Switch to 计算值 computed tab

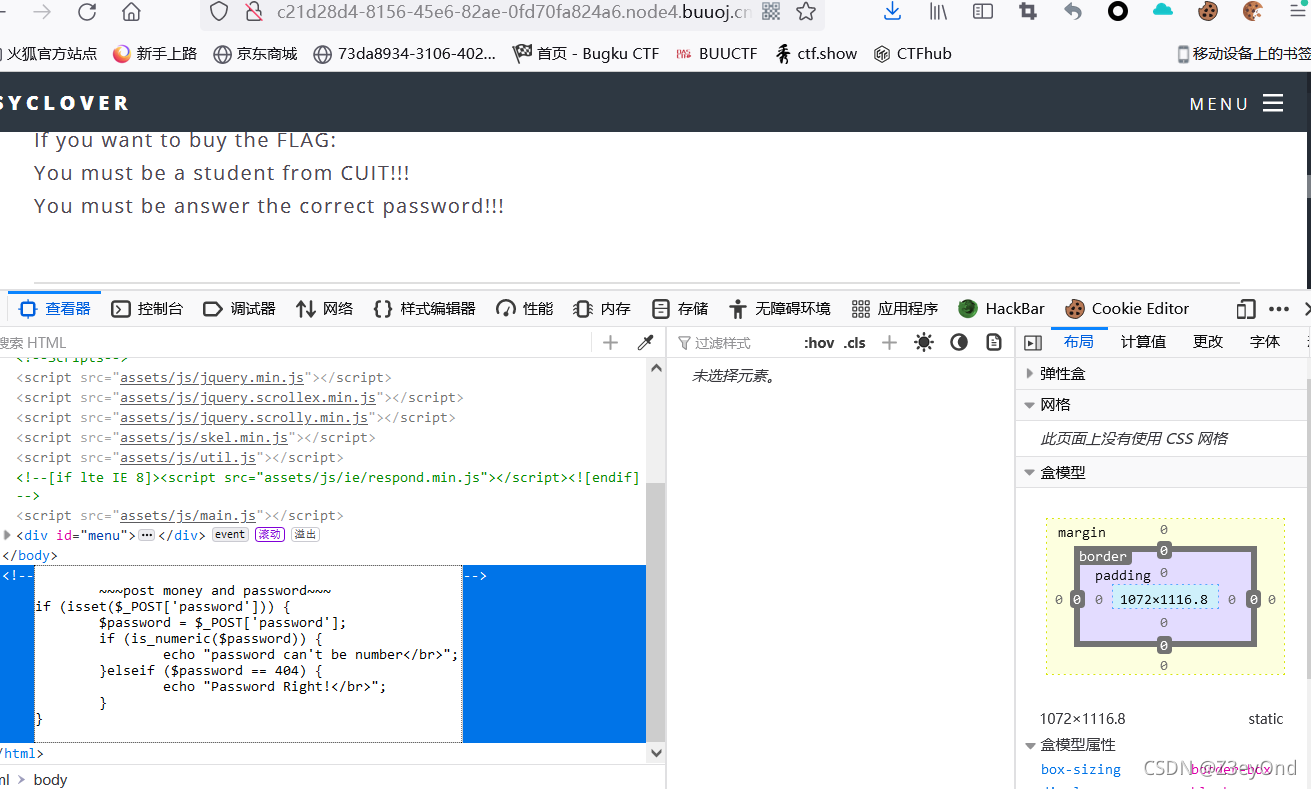pos(1143,342)
